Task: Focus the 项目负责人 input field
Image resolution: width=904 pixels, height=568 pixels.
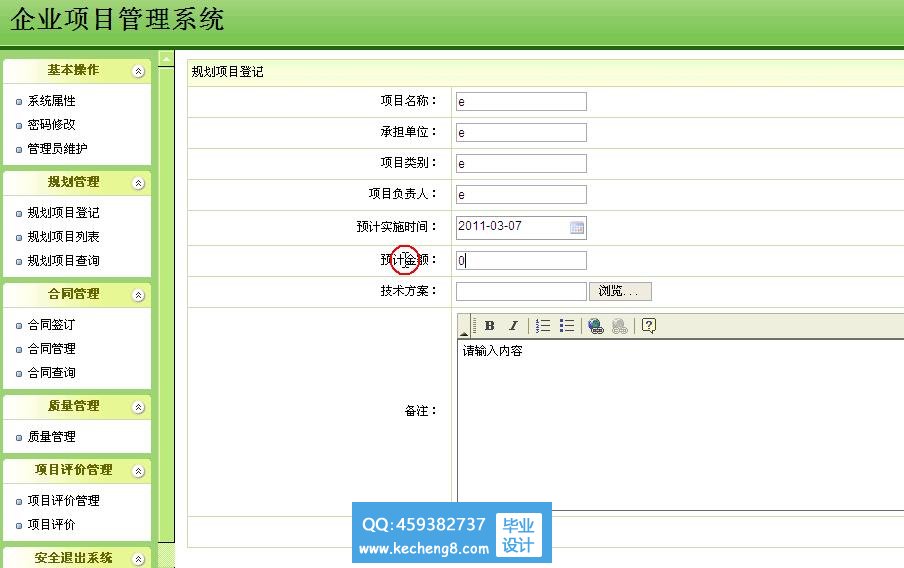Action: pyautogui.click(x=521, y=194)
